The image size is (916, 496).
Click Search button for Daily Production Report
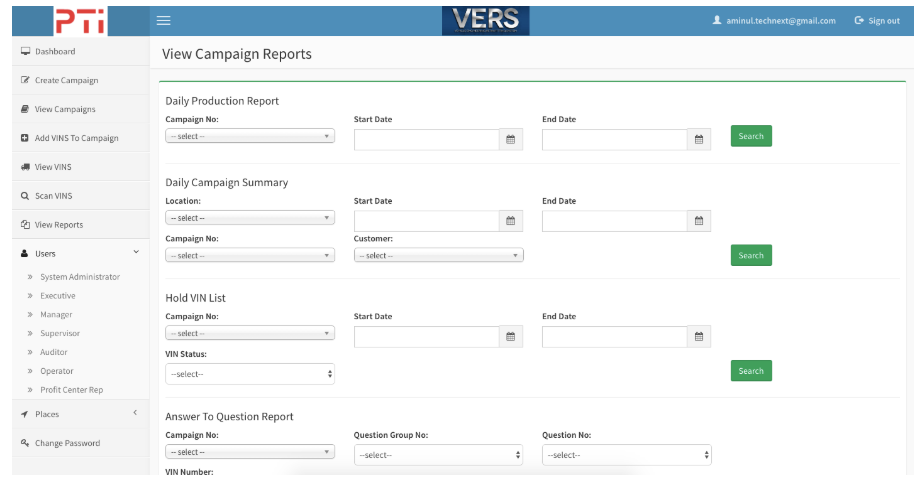tap(751, 136)
